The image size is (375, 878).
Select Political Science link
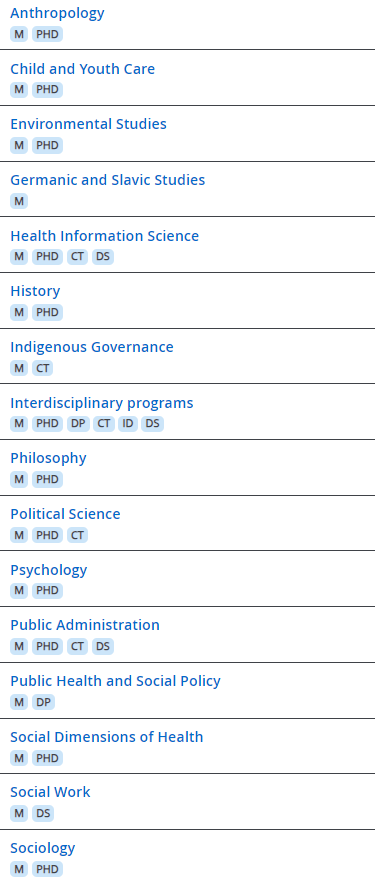(x=65, y=514)
